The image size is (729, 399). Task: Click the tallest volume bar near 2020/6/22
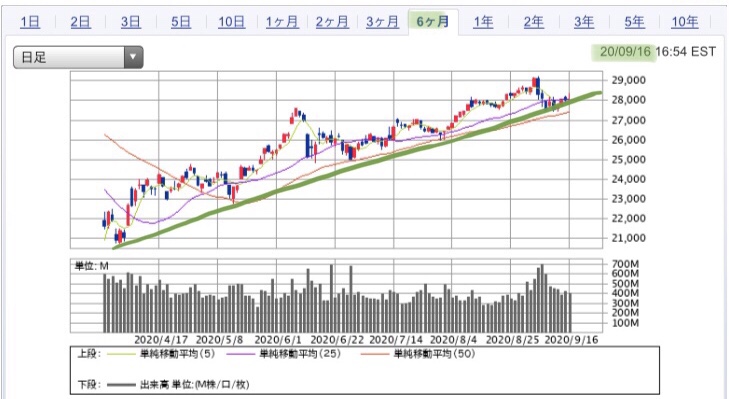tap(331, 299)
